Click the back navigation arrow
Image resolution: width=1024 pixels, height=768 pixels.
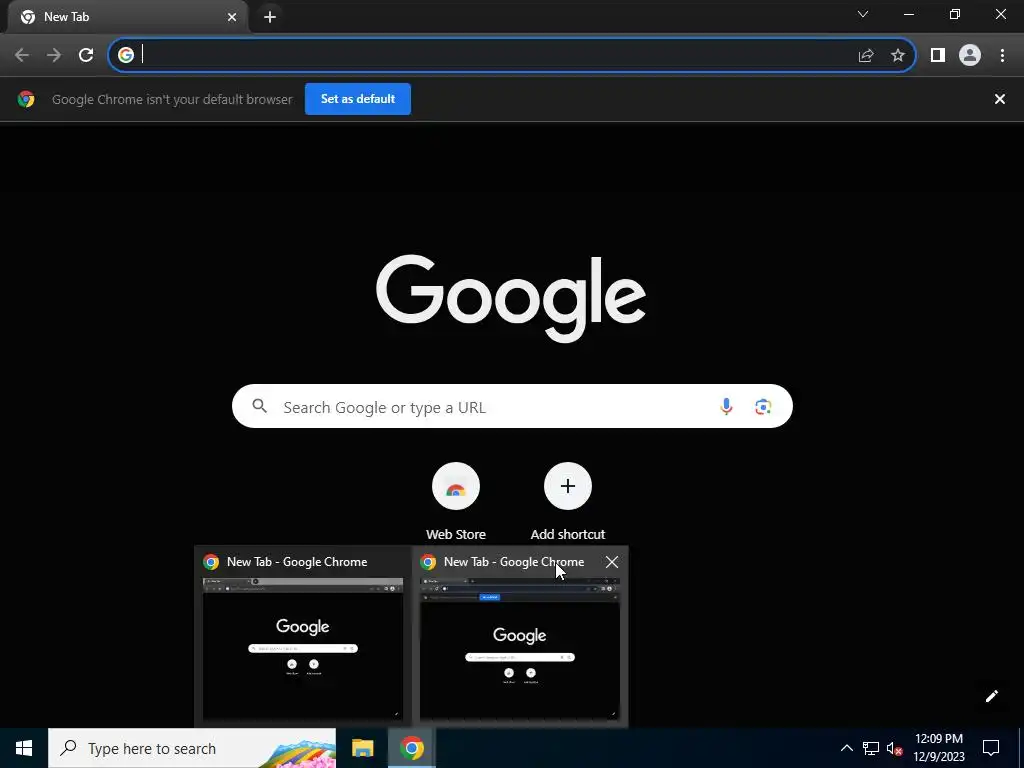22,56
